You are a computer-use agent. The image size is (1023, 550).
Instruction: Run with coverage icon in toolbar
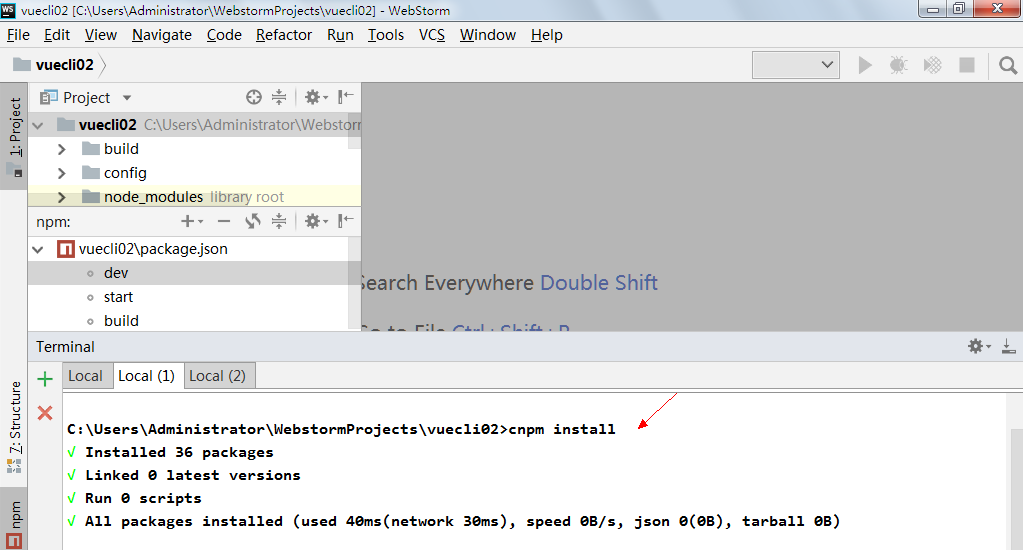coord(933,65)
